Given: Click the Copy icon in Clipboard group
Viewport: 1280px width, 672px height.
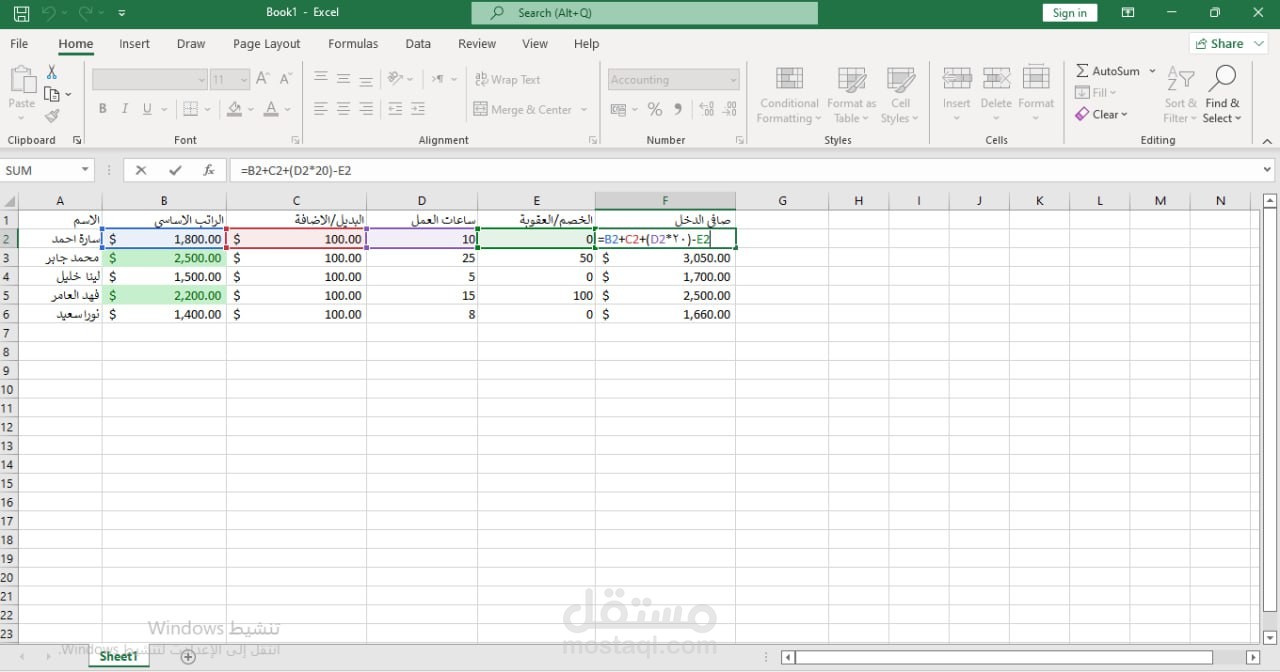Looking at the screenshot, I should (x=51, y=94).
